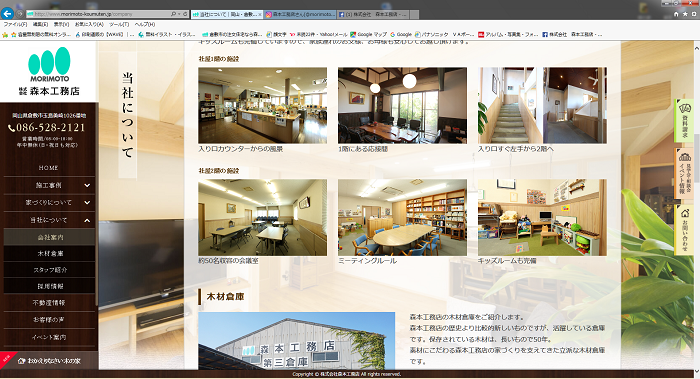Go to スタッフ紹介 in the sidebar

pyautogui.click(x=49, y=270)
